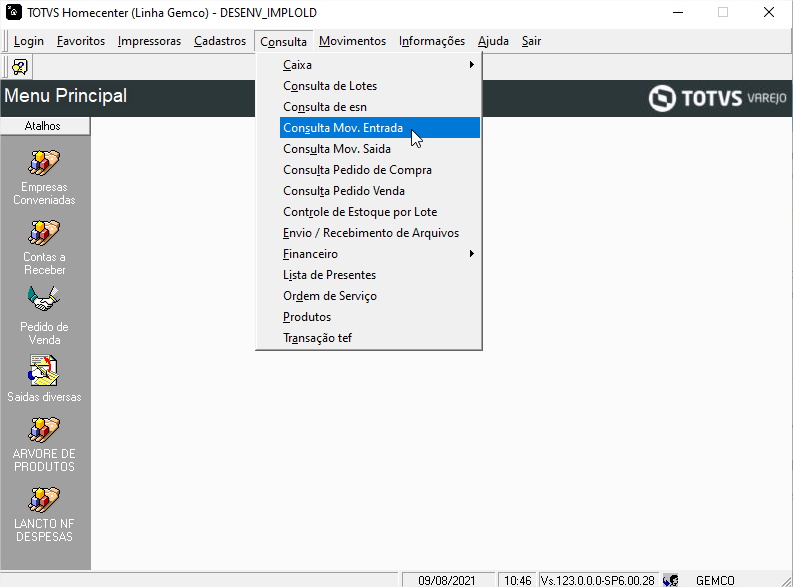Minimize the TOTVS Homecenter window
This screenshot has height=587, width=793.
[x=678, y=13]
